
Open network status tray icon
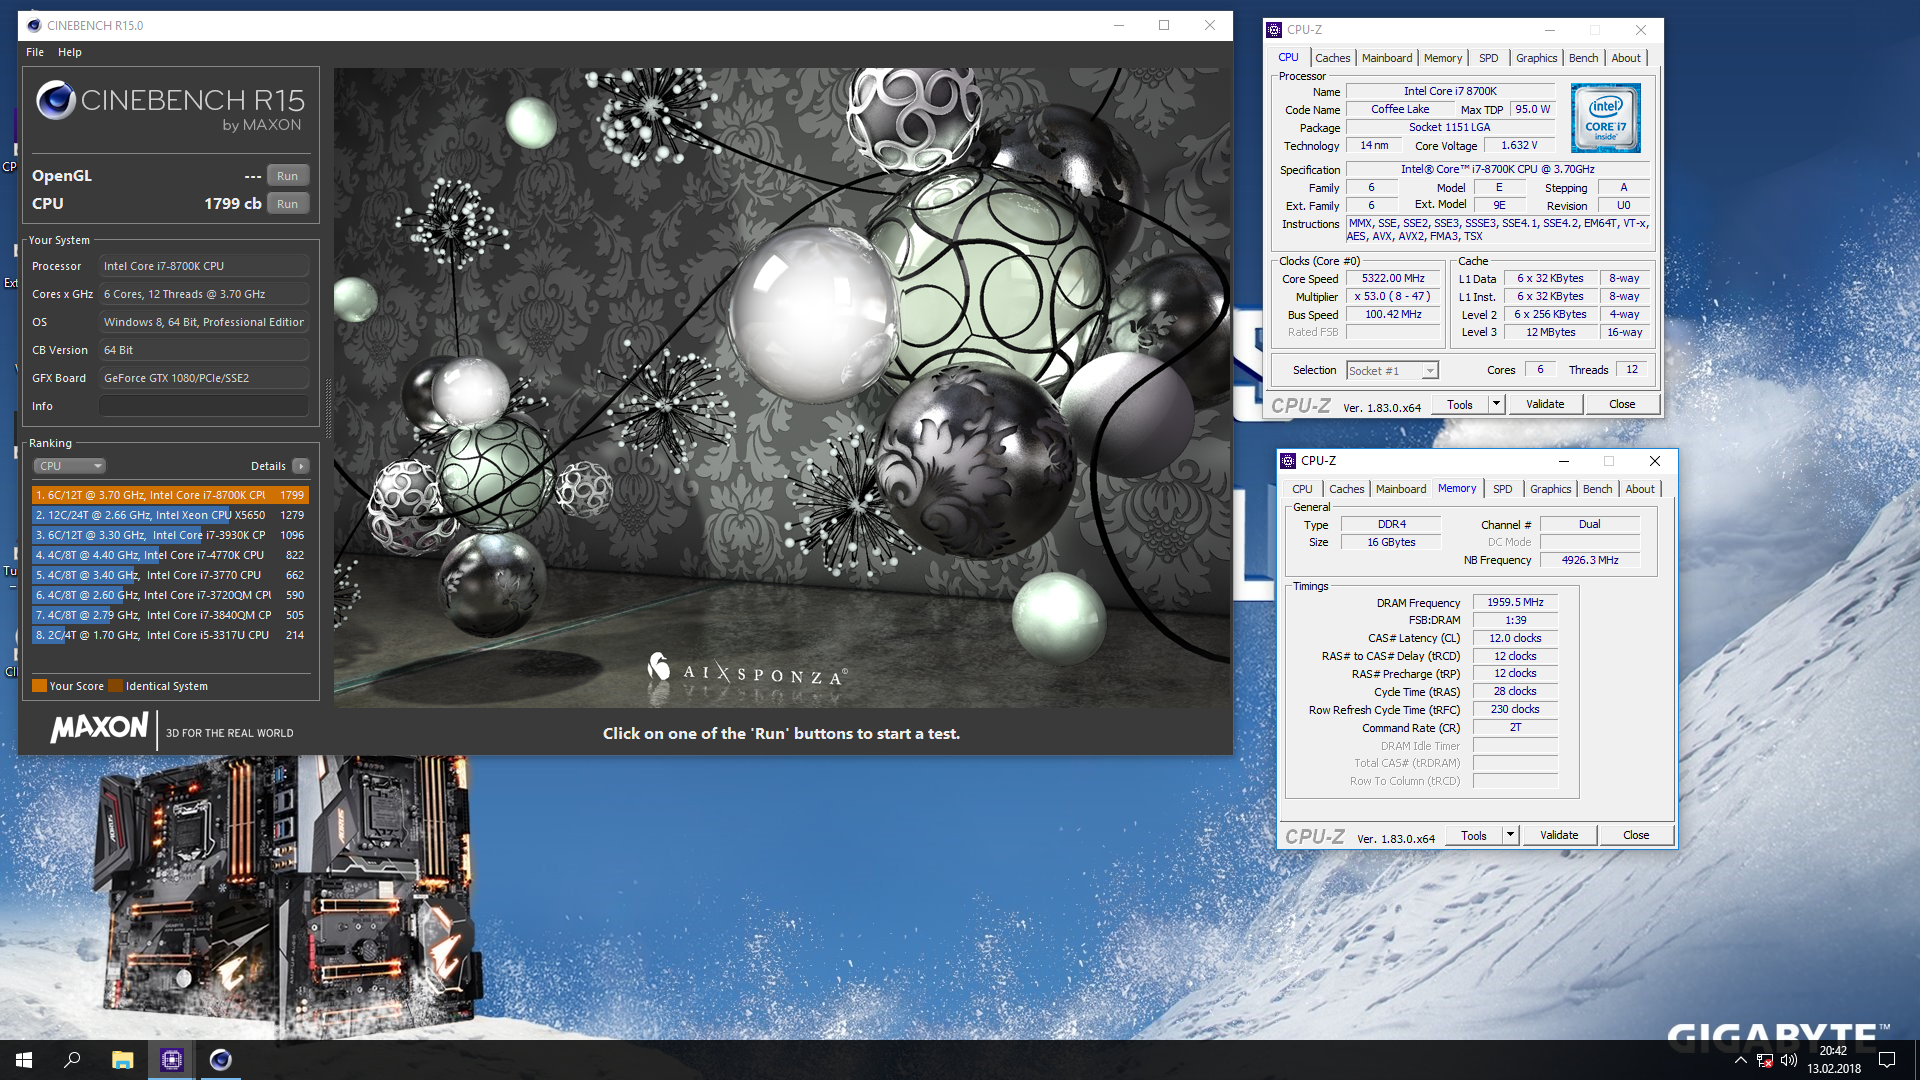pos(1765,1060)
